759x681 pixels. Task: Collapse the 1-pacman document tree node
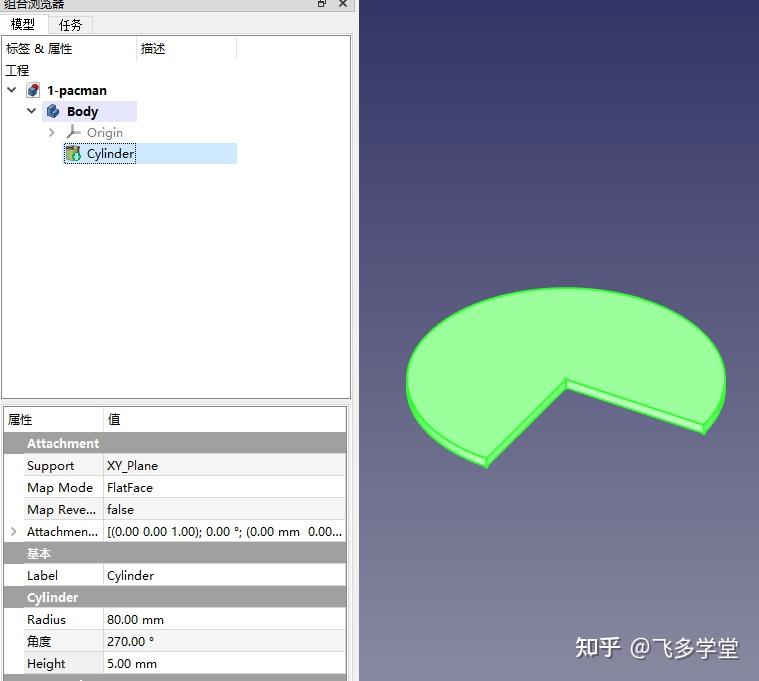12,90
